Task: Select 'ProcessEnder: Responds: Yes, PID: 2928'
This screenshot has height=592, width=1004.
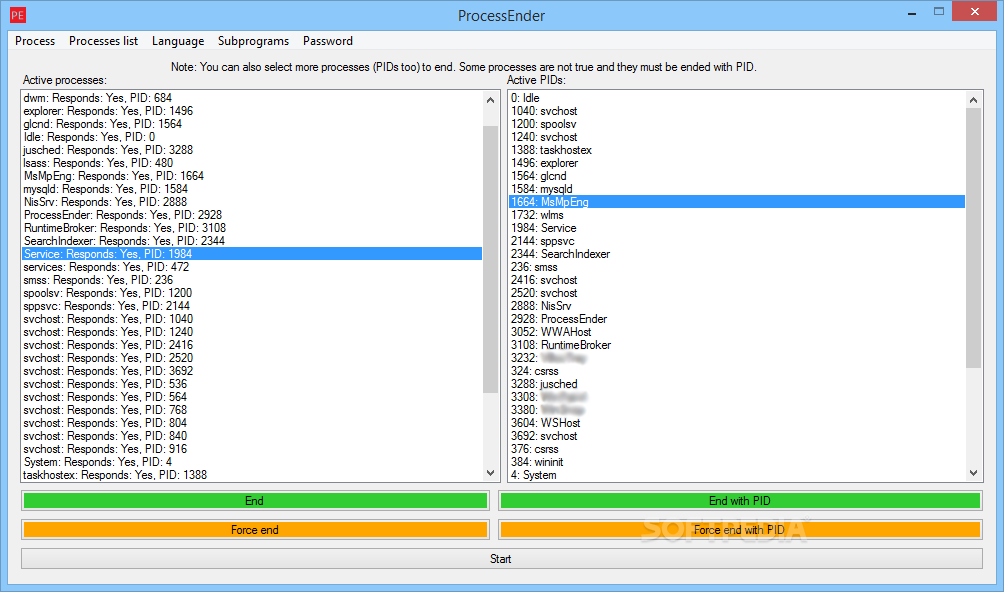Action: (252, 215)
